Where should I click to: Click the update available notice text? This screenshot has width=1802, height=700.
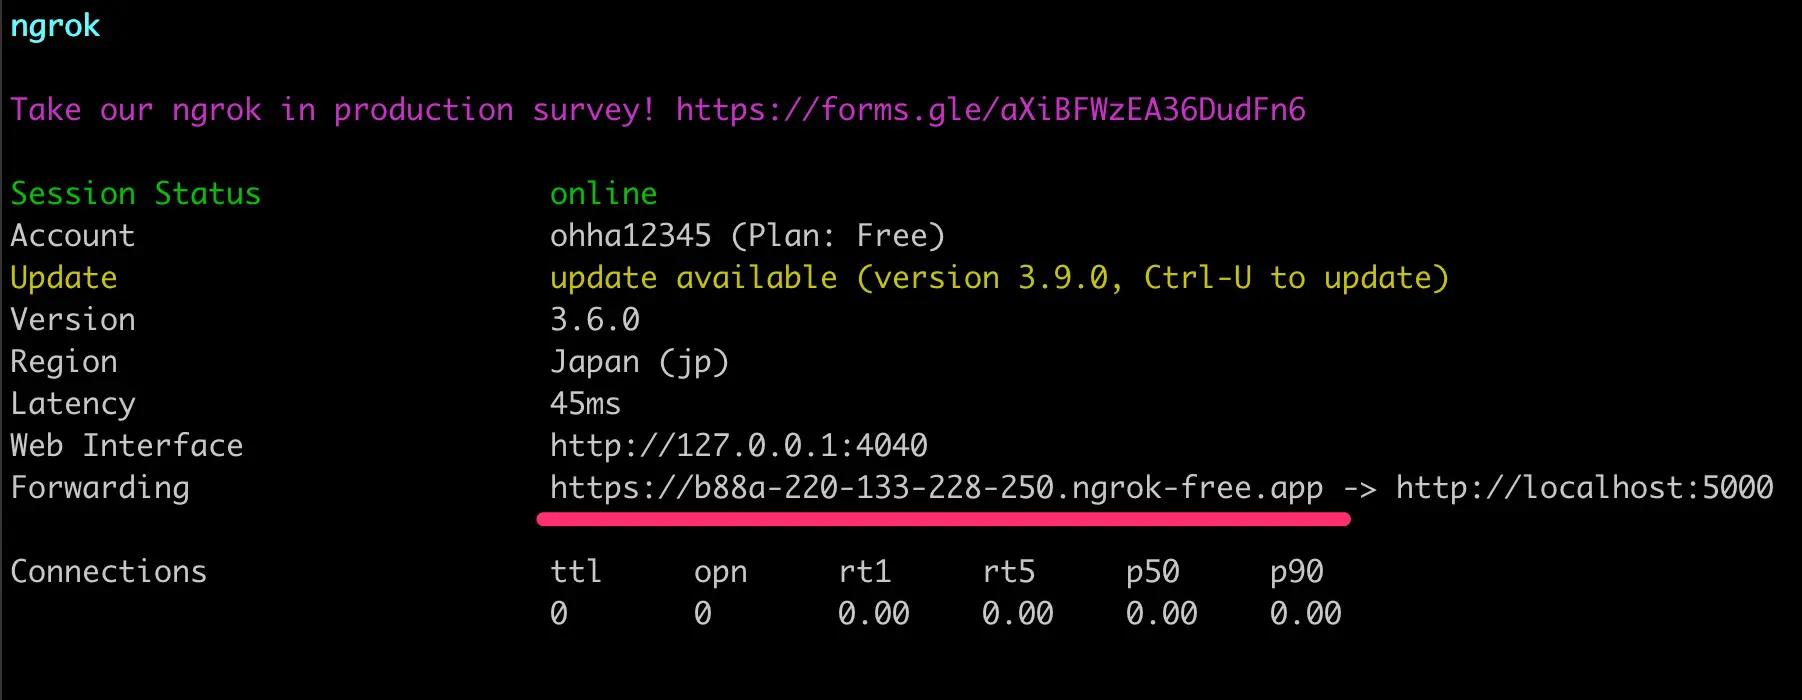(998, 278)
